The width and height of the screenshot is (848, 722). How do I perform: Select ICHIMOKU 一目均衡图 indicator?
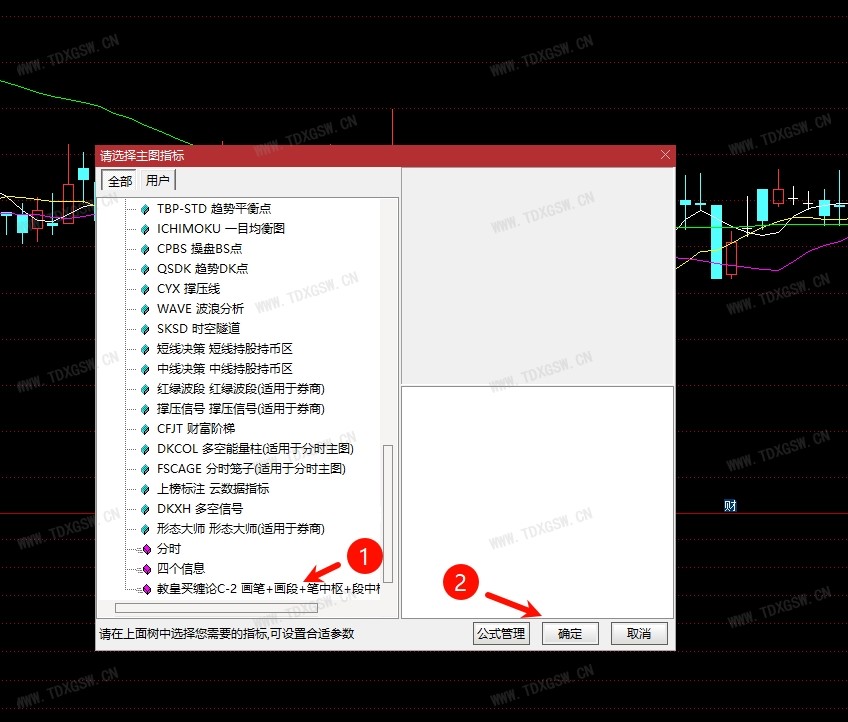coord(221,229)
